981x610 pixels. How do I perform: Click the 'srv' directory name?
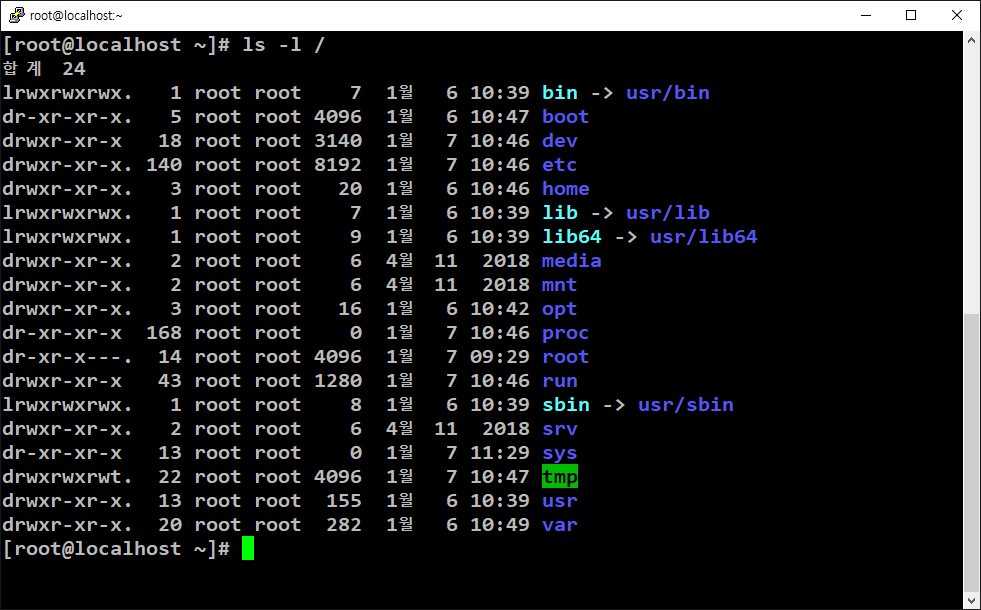tap(559, 429)
